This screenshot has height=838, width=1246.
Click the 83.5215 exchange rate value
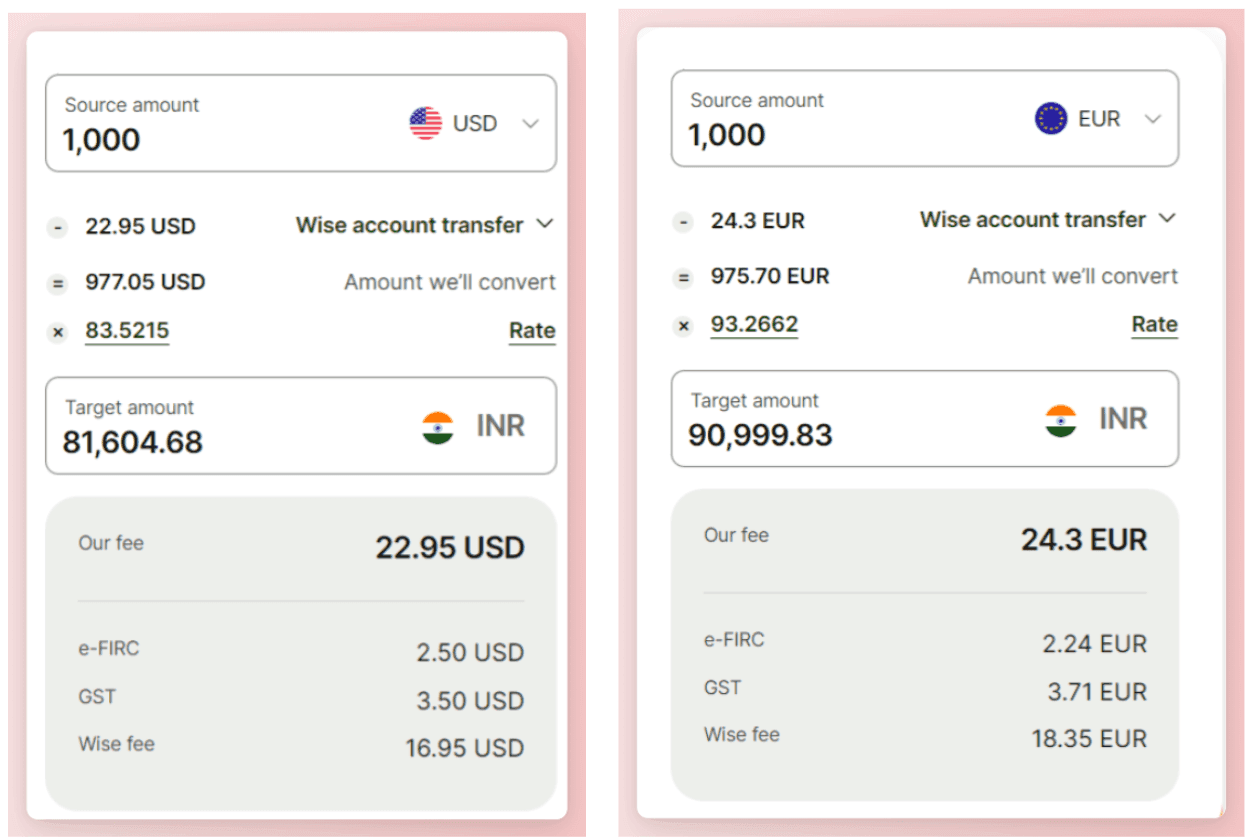pos(126,330)
